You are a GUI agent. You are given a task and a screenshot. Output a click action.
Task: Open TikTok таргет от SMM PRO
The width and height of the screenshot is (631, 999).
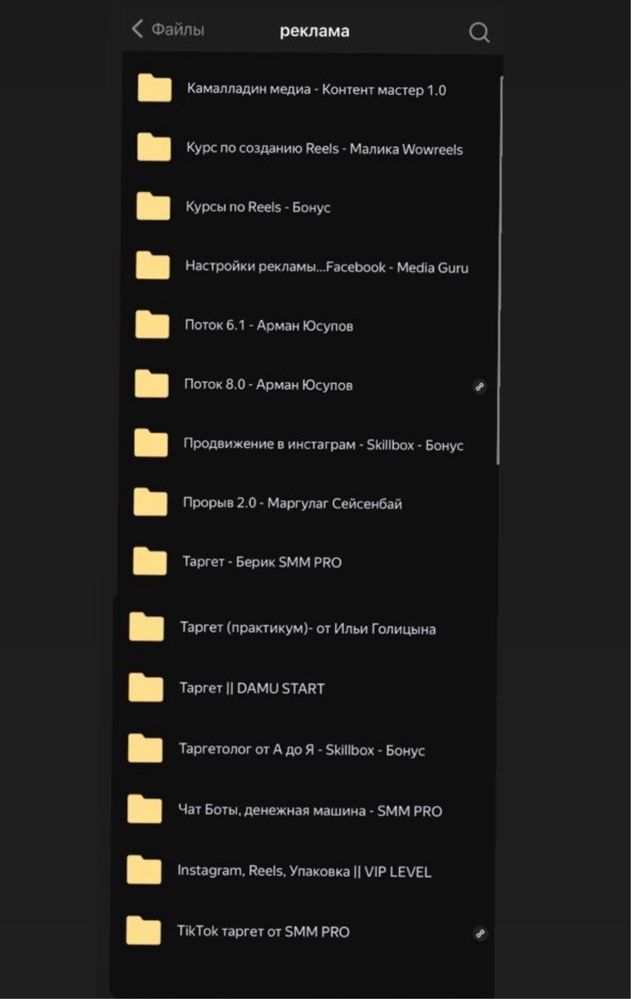[x=263, y=931]
